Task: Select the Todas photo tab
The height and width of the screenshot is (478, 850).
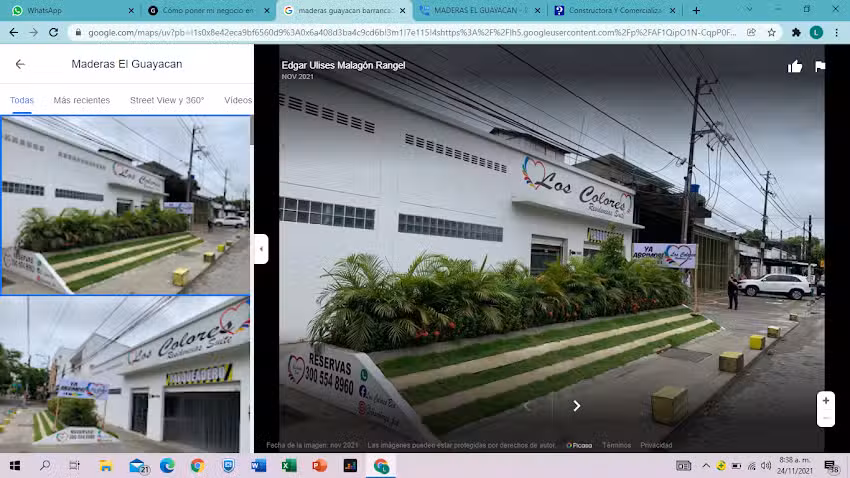Action: coord(22,100)
